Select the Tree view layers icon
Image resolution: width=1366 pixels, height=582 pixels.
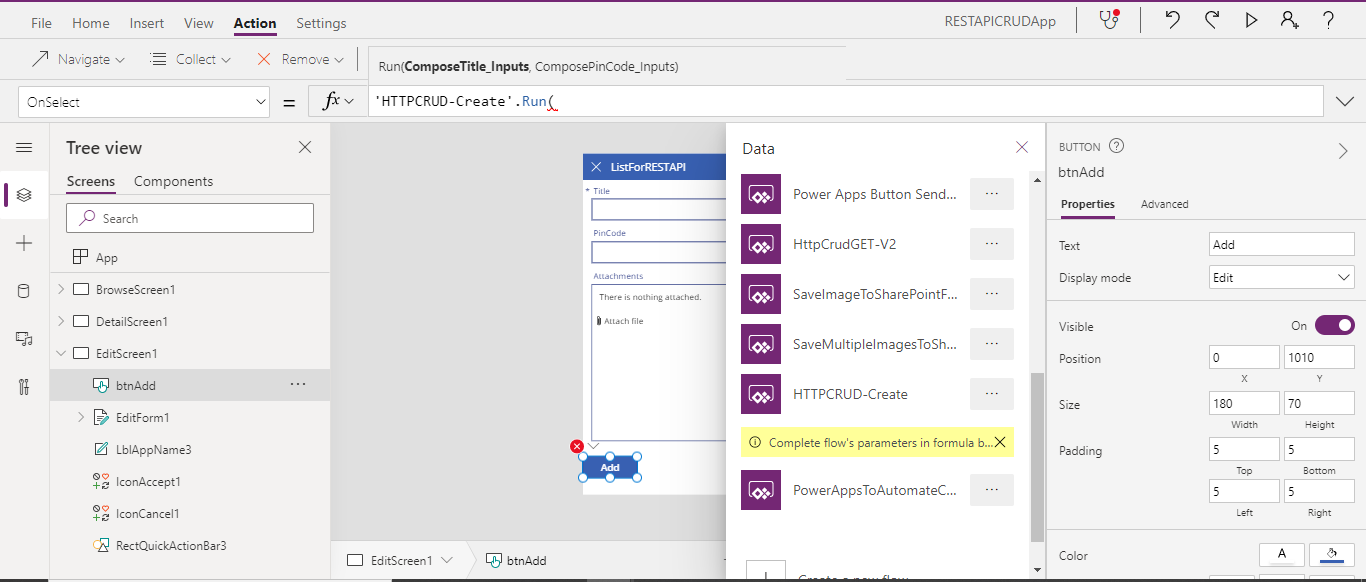[x=24, y=195]
